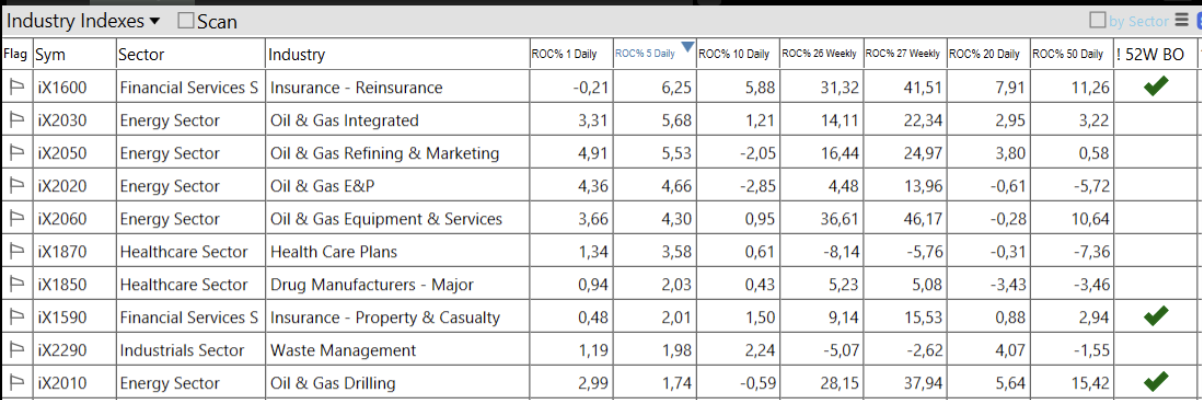Sort by ROC% 50 Daily column header
Viewport: 1202px width, 400px height.
tap(1068, 54)
